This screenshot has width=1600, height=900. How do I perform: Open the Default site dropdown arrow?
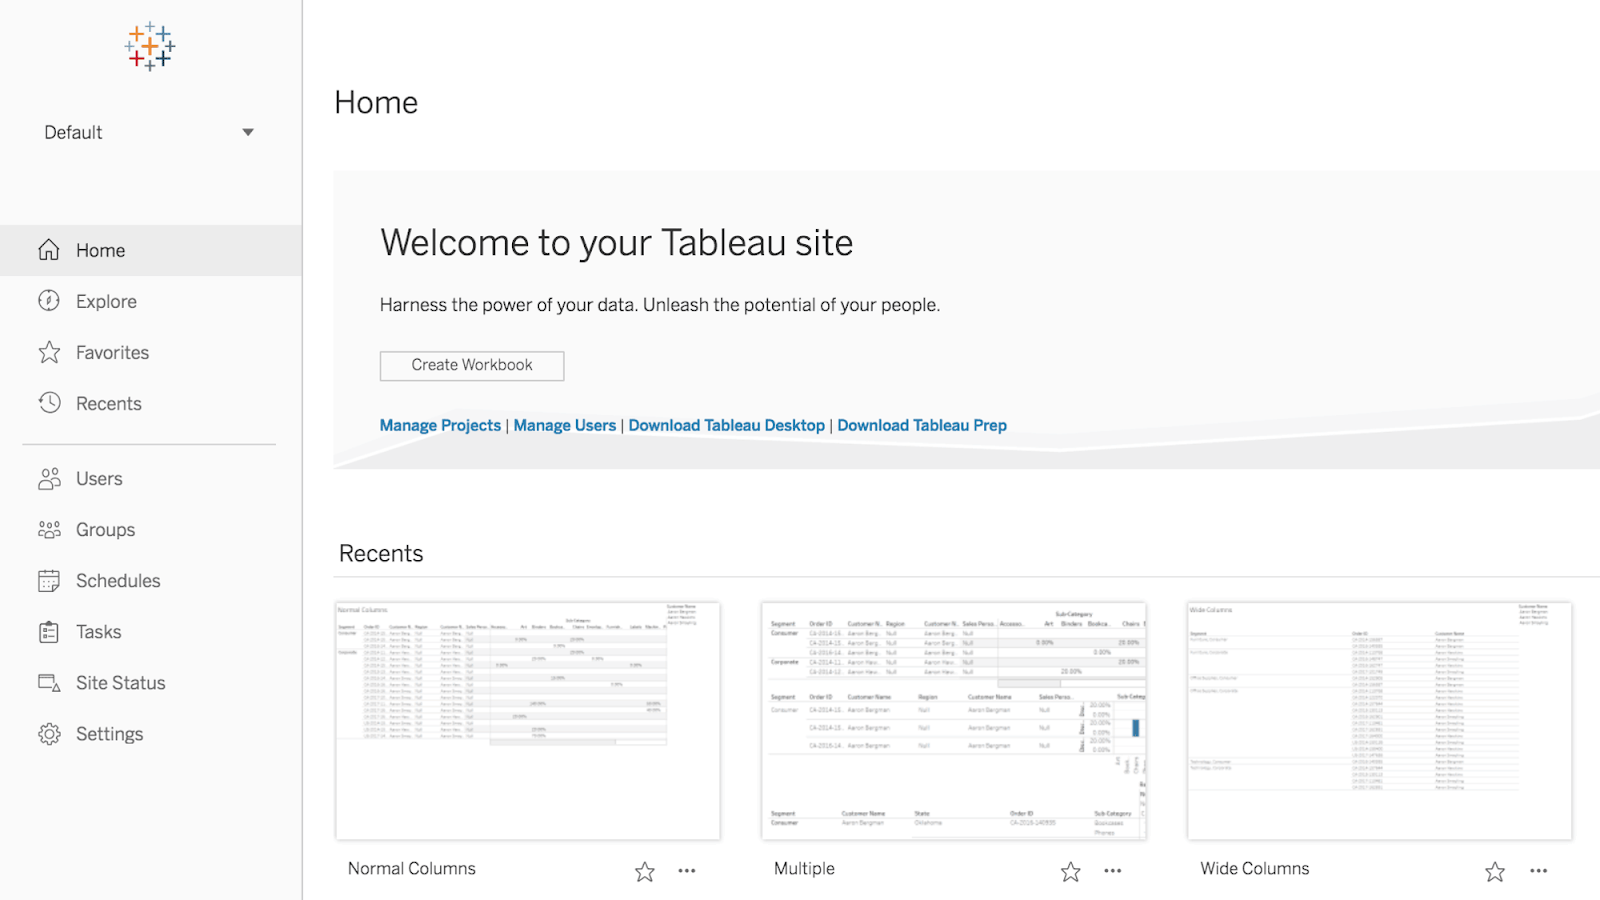pyautogui.click(x=248, y=132)
